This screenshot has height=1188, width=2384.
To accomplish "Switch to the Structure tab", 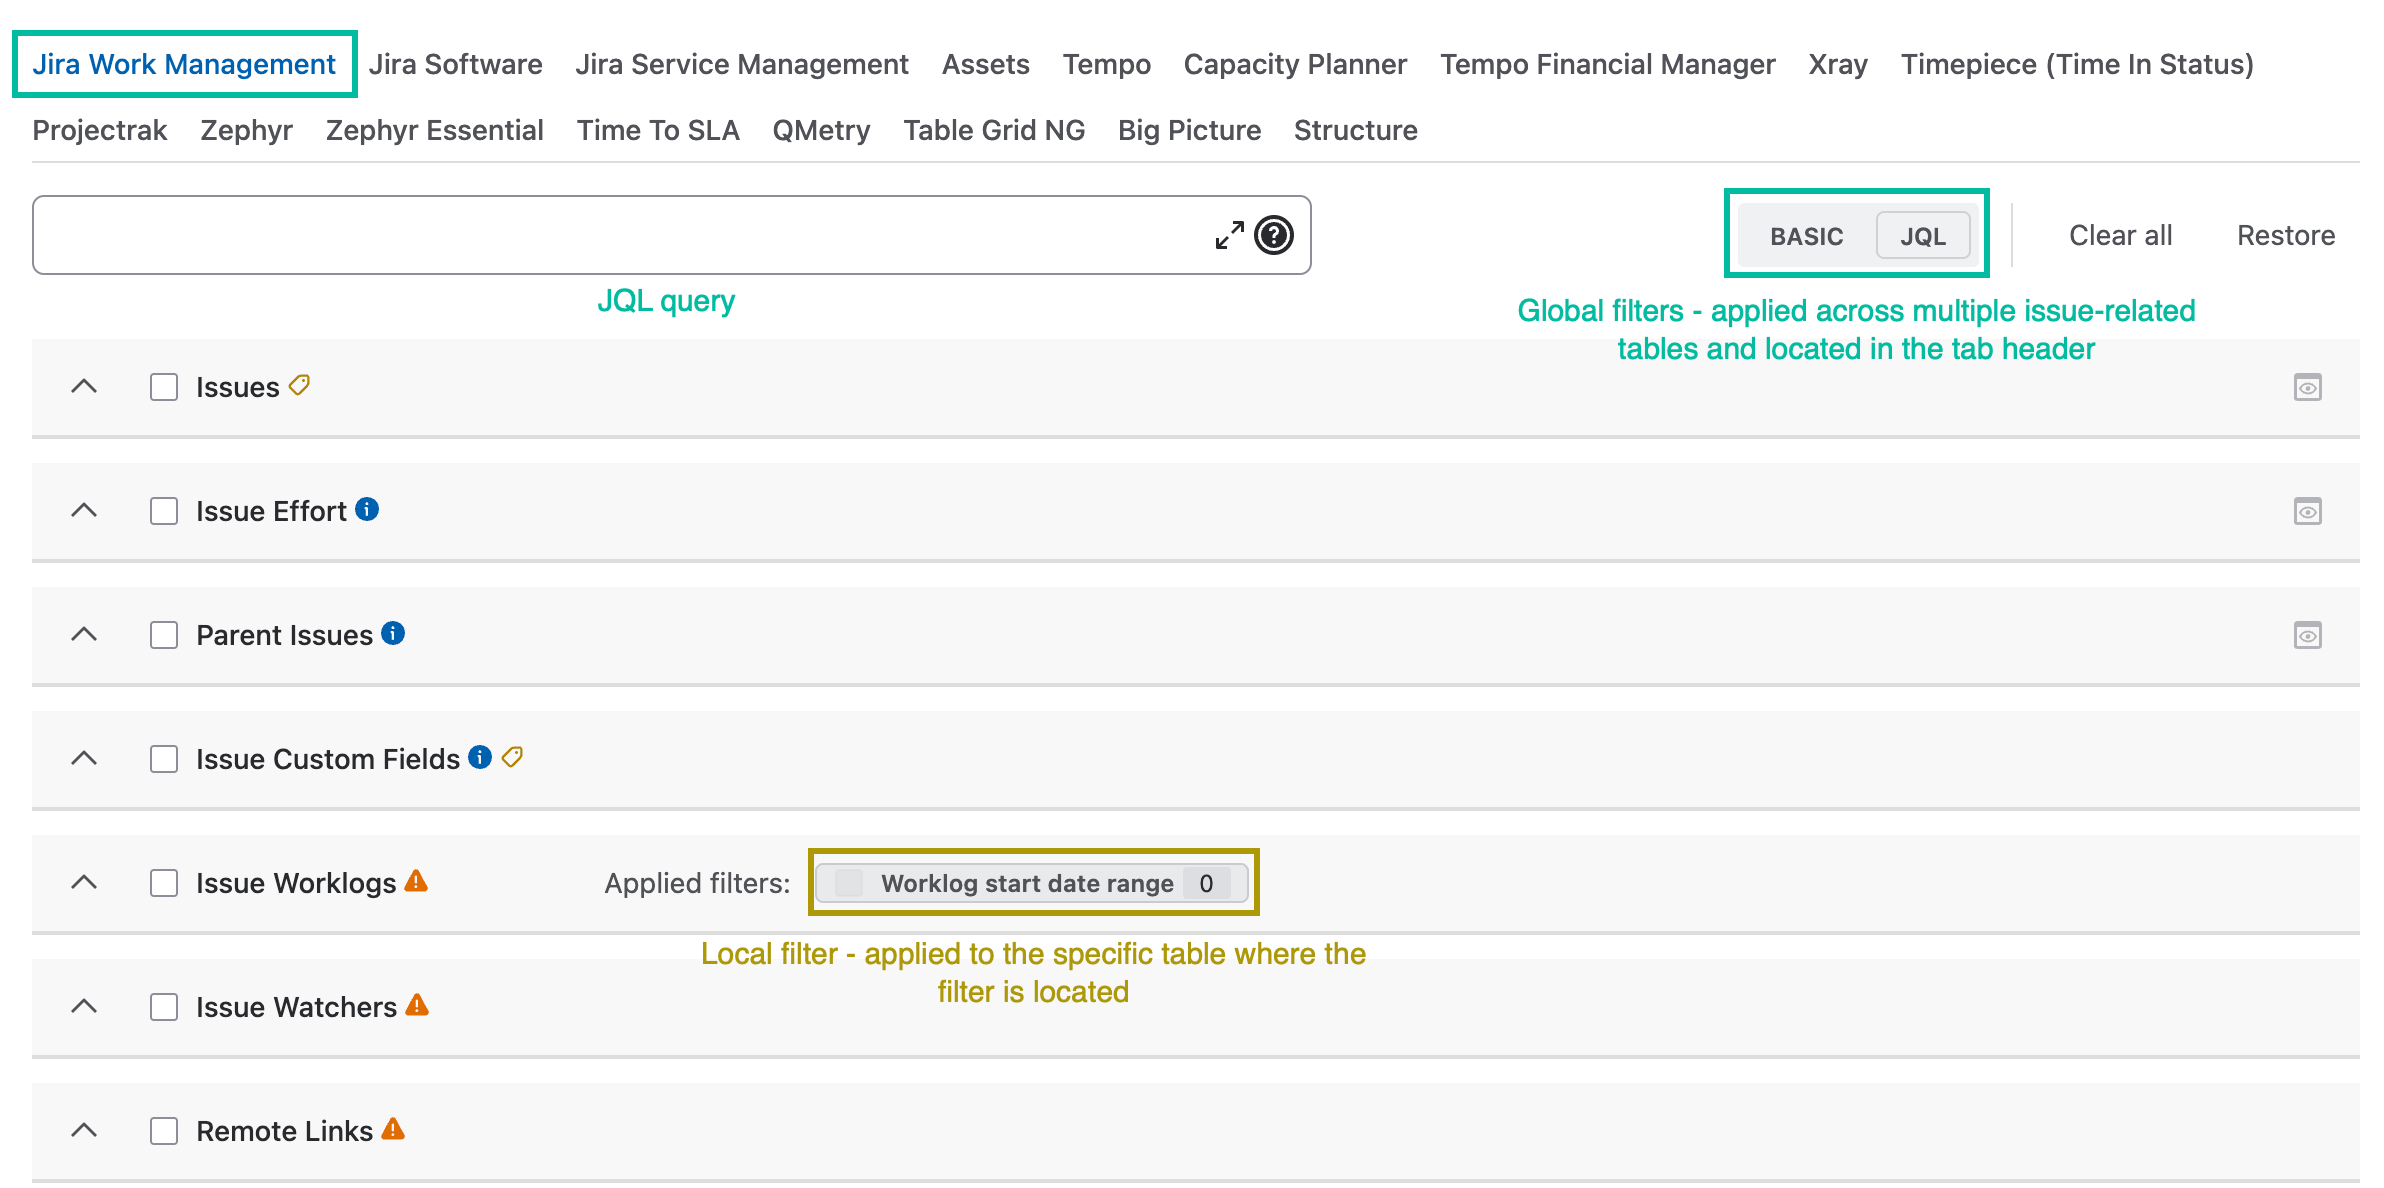I will click(x=1355, y=130).
